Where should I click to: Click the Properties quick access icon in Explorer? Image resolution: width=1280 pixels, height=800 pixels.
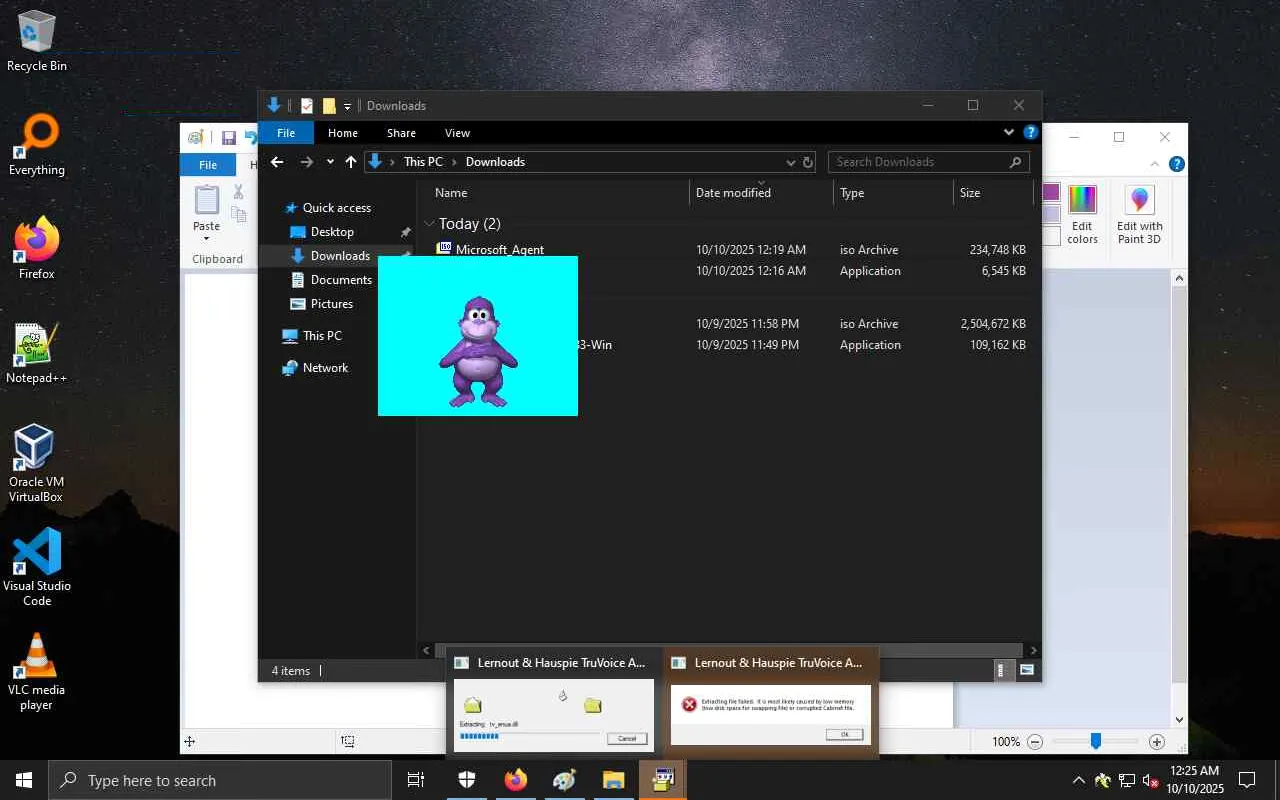point(307,106)
